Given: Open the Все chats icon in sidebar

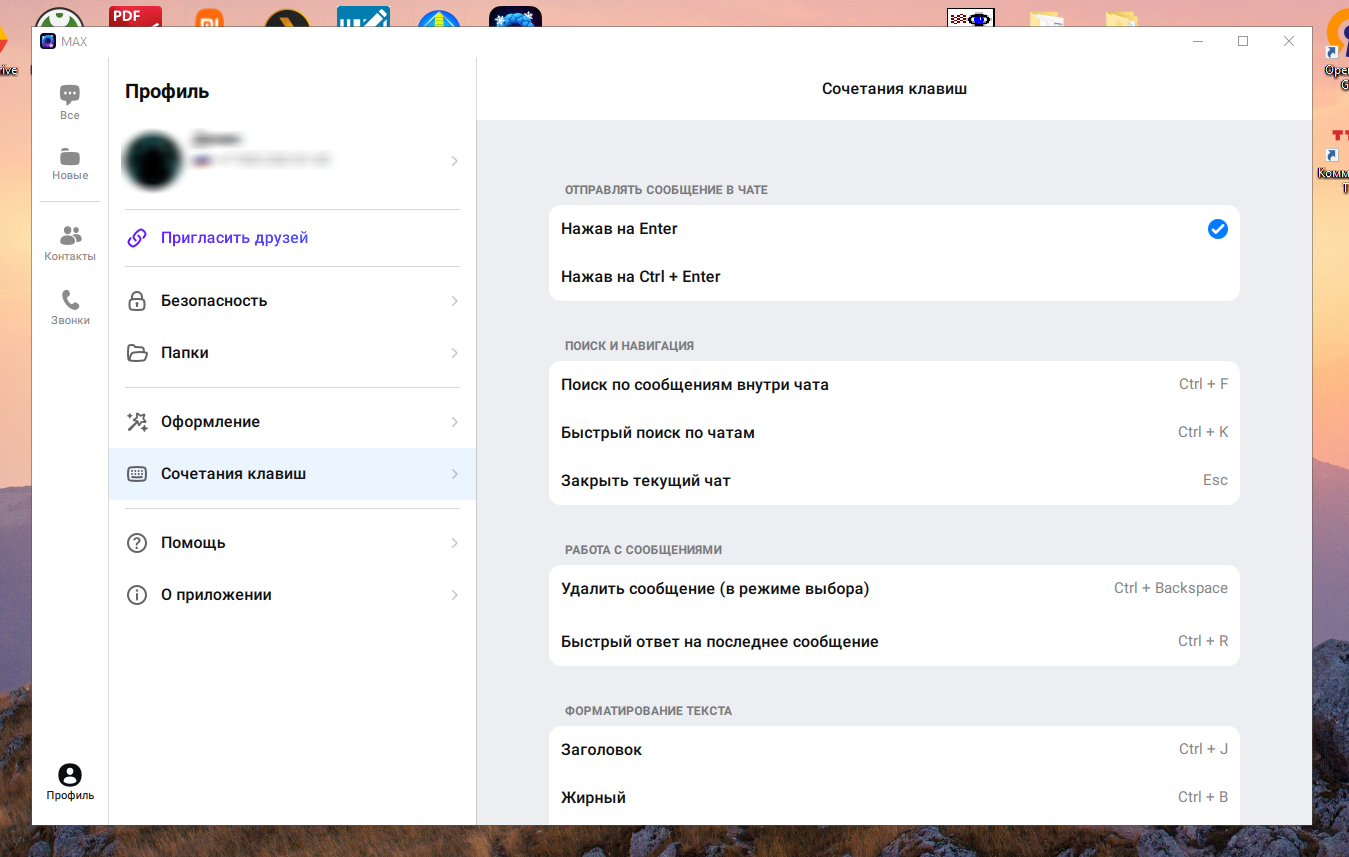Looking at the screenshot, I should [70, 96].
